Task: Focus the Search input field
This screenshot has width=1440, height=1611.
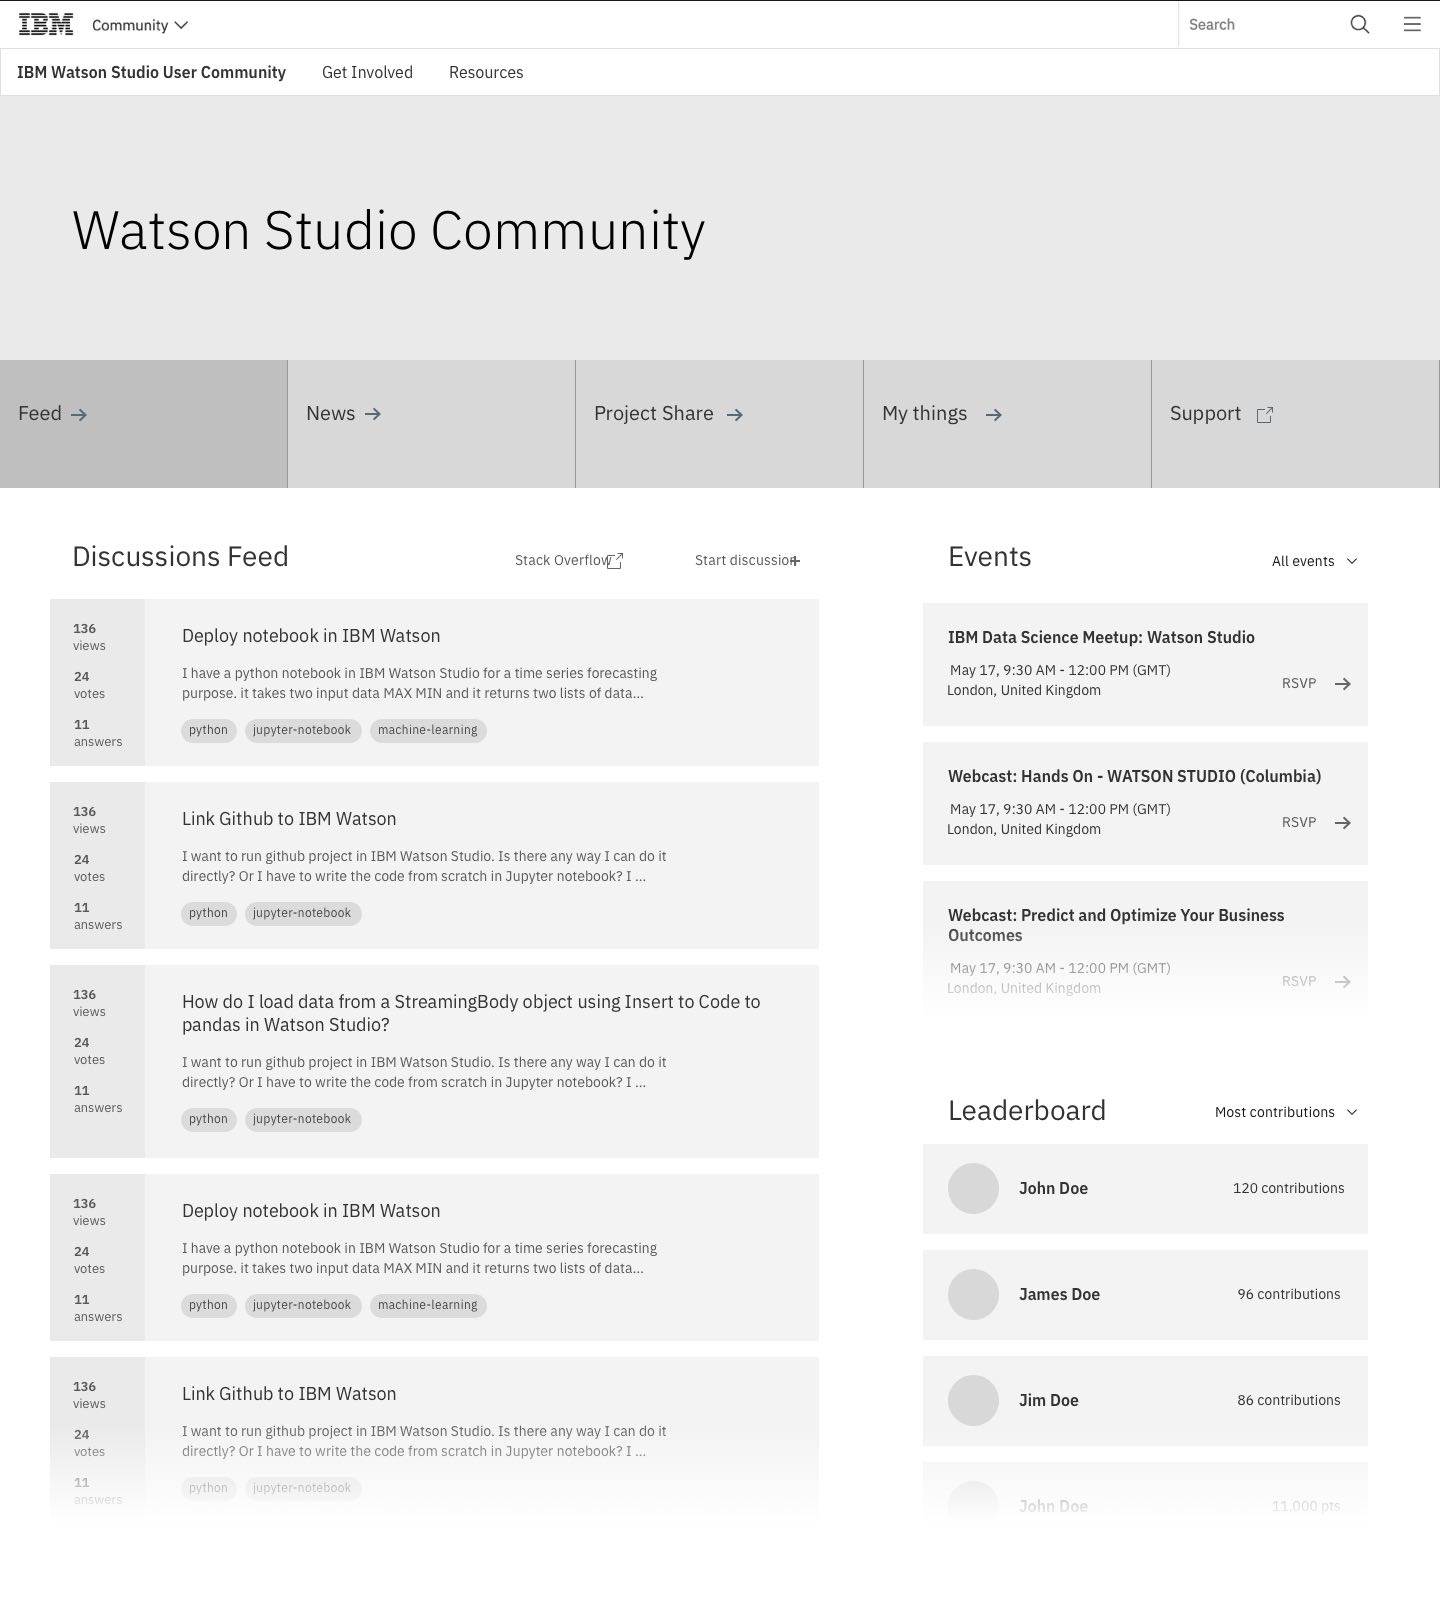Action: (x=1260, y=25)
